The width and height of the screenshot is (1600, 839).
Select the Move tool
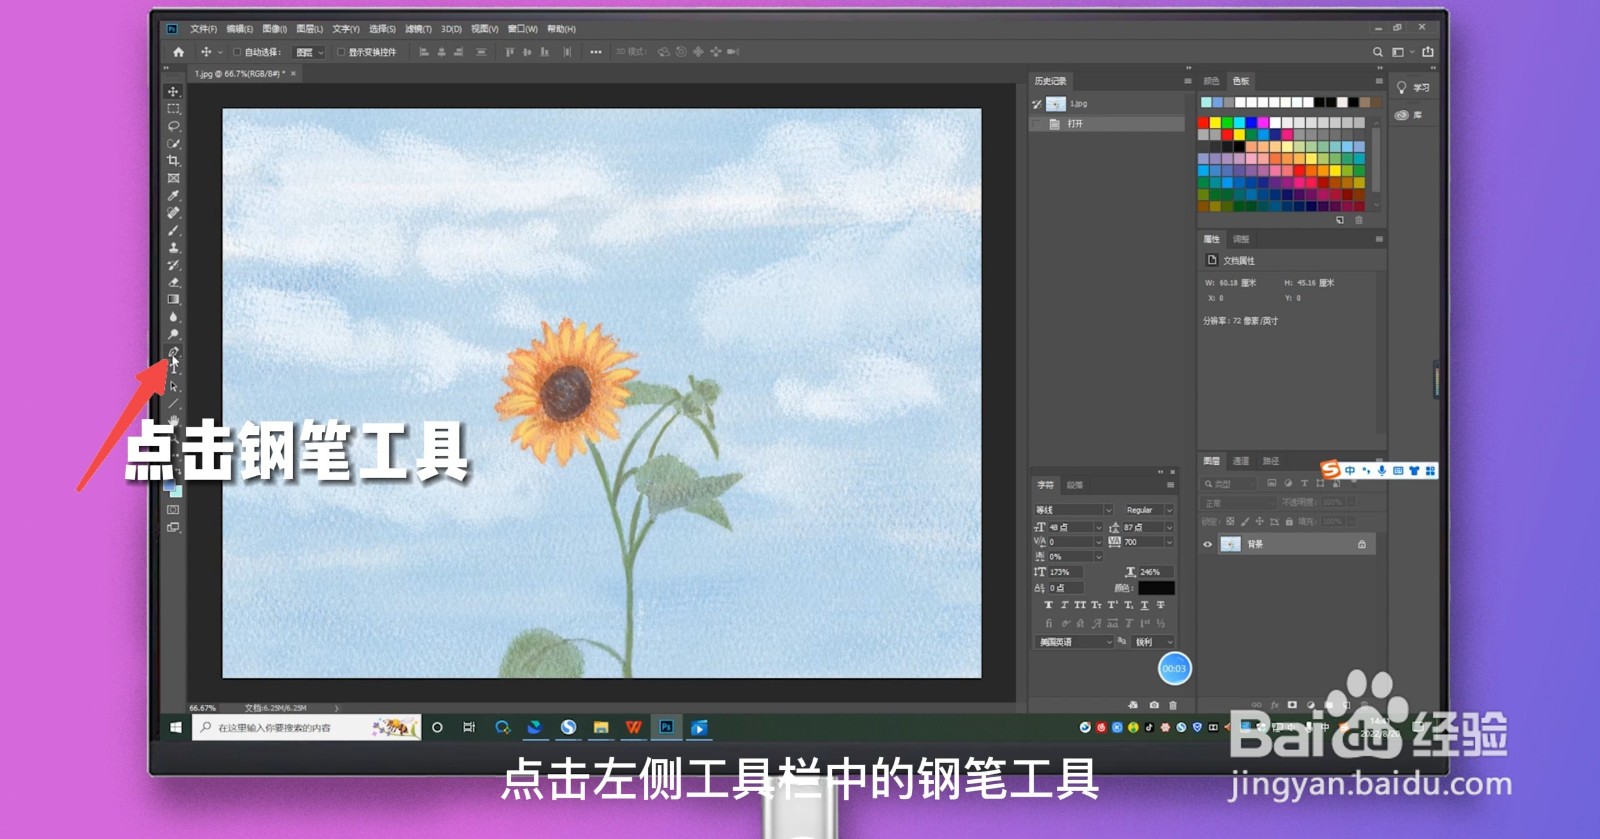(x=173, y=91)
